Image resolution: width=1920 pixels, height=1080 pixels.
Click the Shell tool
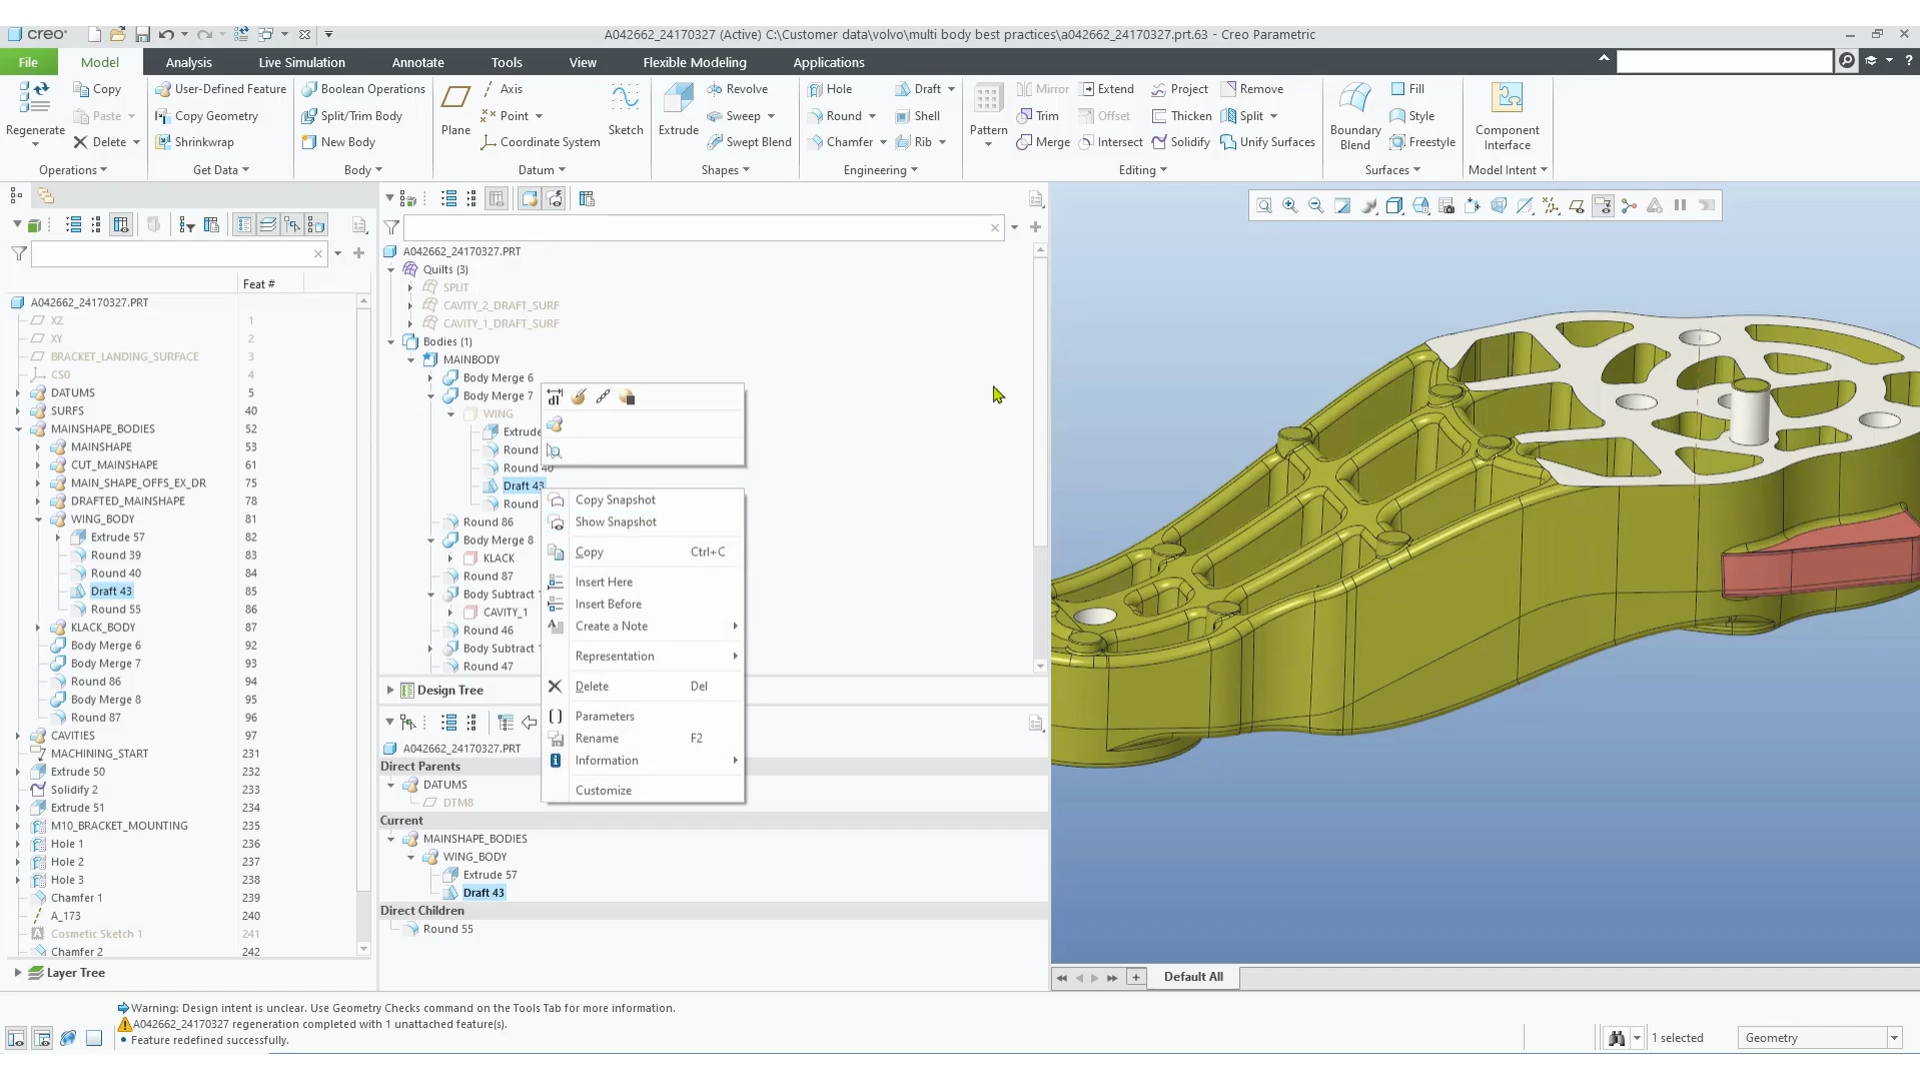(917, 116)
